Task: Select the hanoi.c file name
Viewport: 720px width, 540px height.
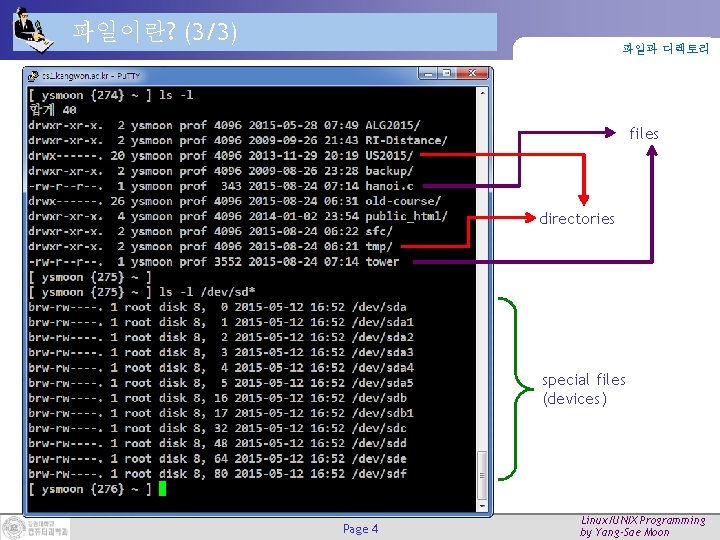Action: tap(389, 186)
